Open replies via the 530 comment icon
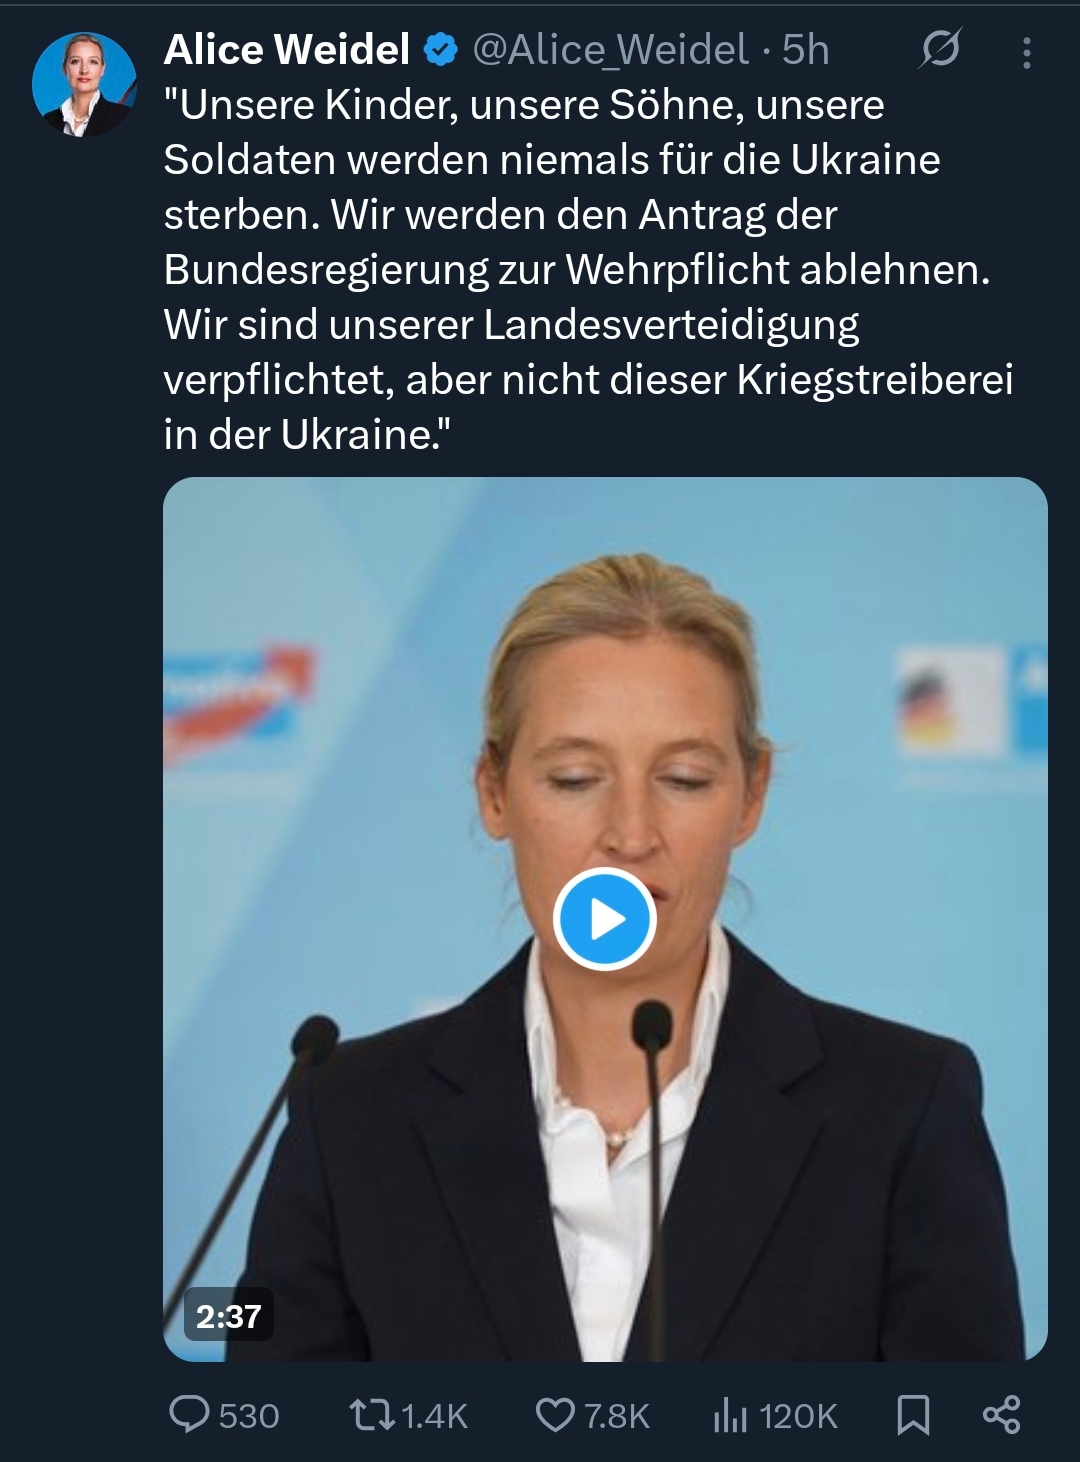 189,1414
